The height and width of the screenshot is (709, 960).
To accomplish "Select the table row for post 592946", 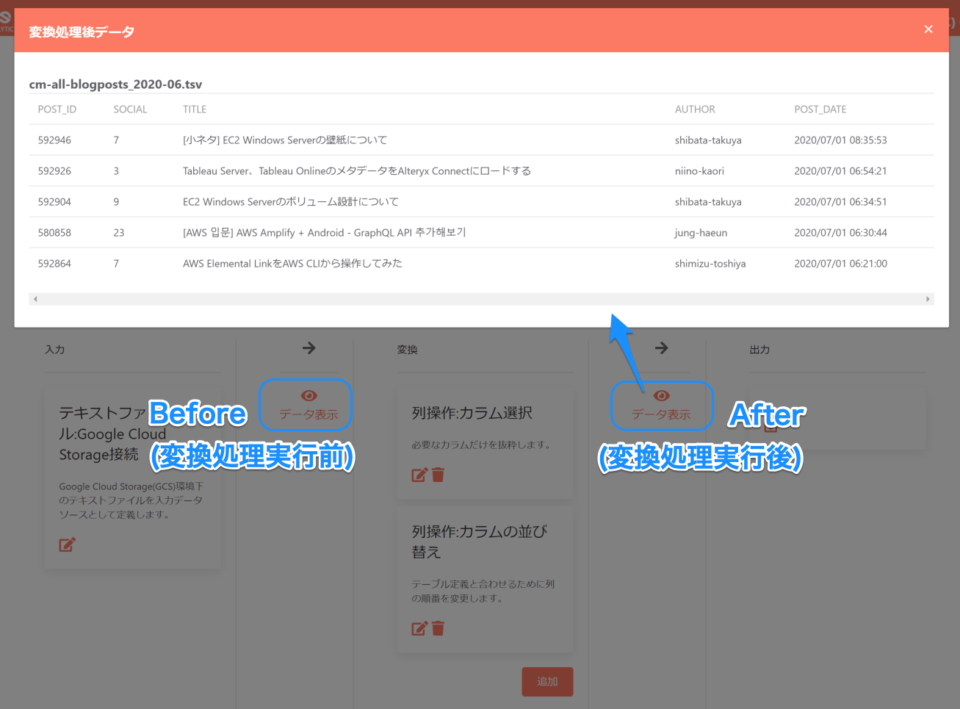I will point(400,140).
